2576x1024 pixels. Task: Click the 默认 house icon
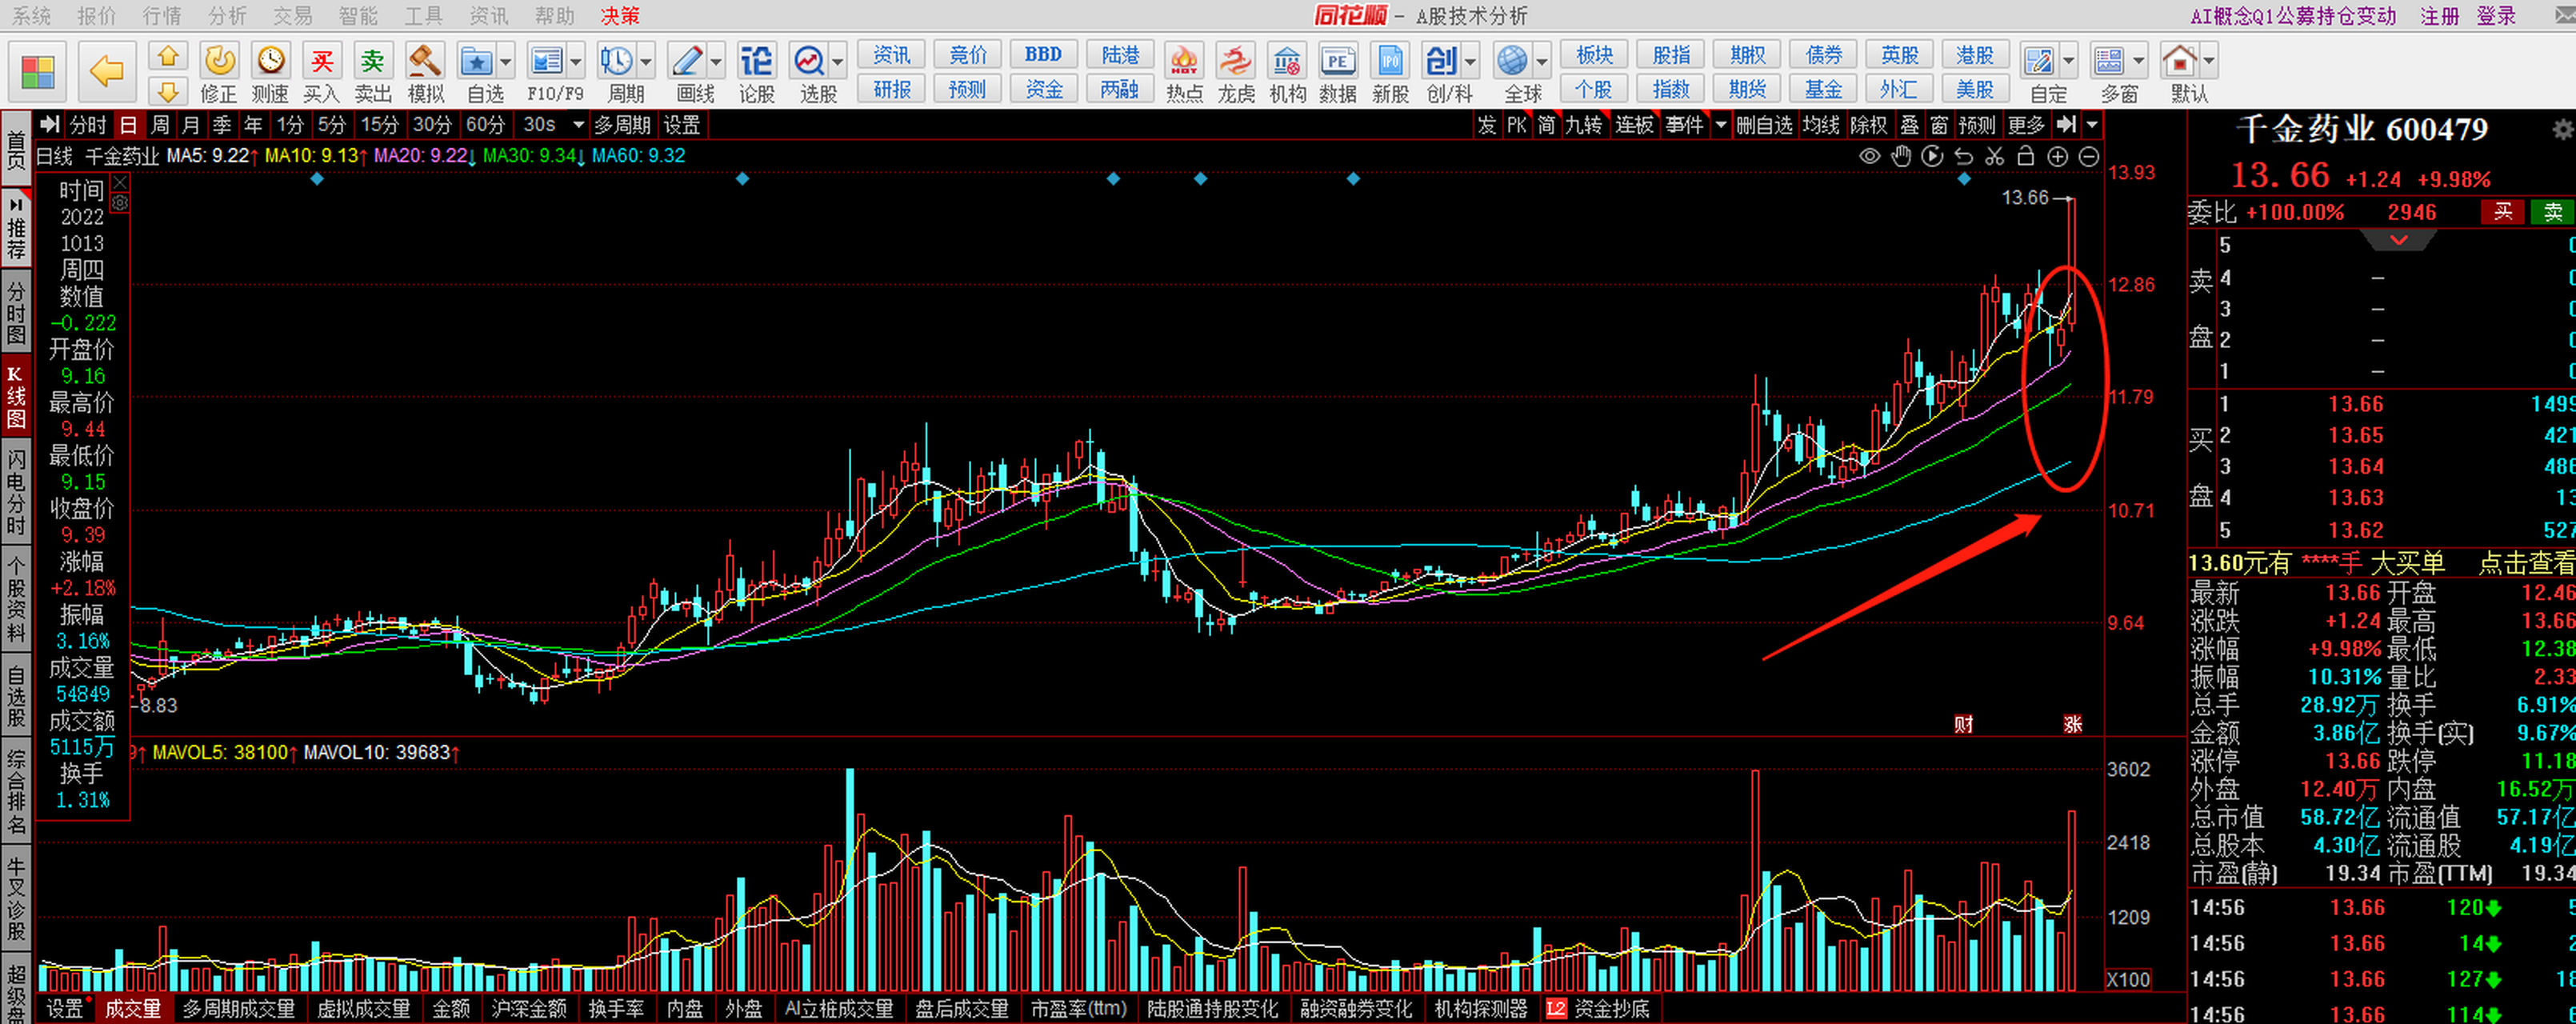2180,62
